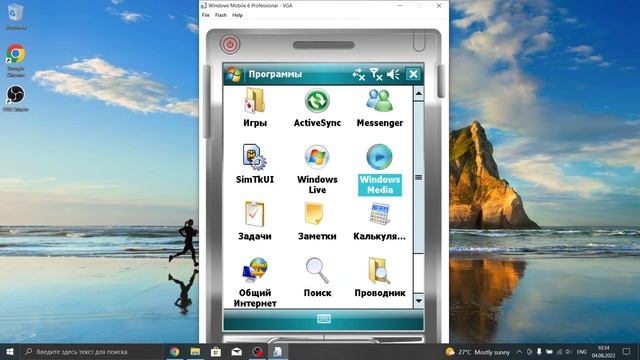Open the red OBS icon on taskbar

(257, 351)
